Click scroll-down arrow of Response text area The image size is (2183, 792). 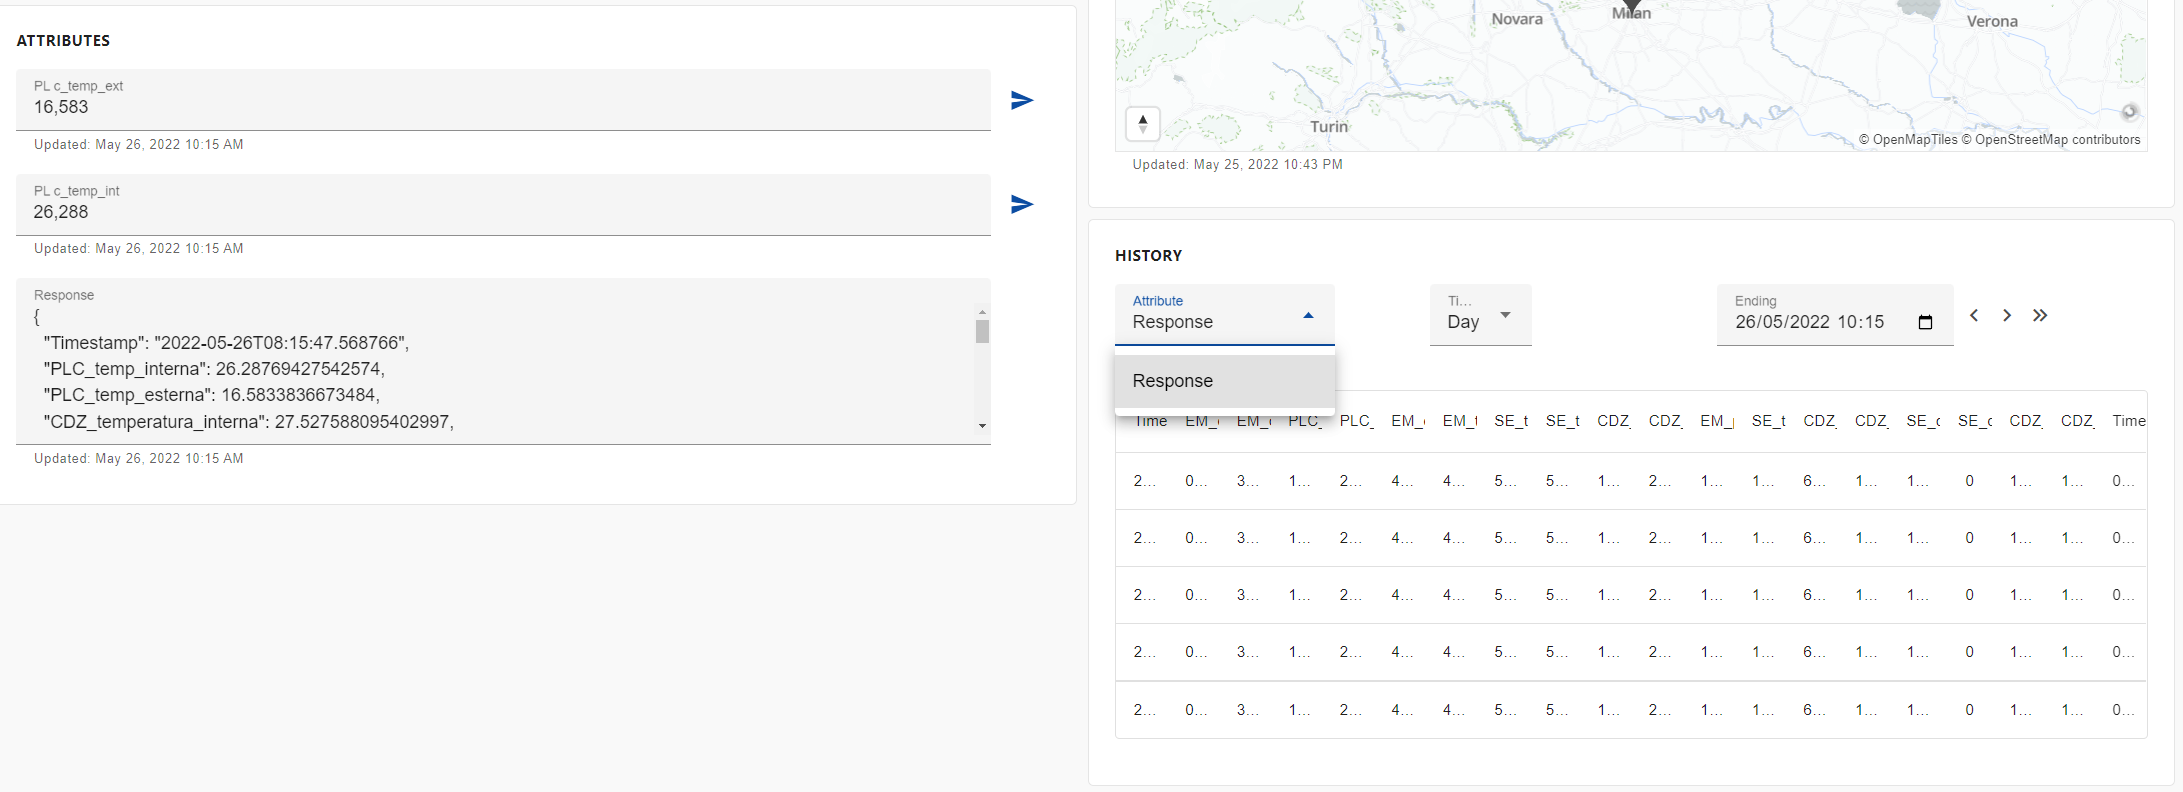[x=982, y=426]
